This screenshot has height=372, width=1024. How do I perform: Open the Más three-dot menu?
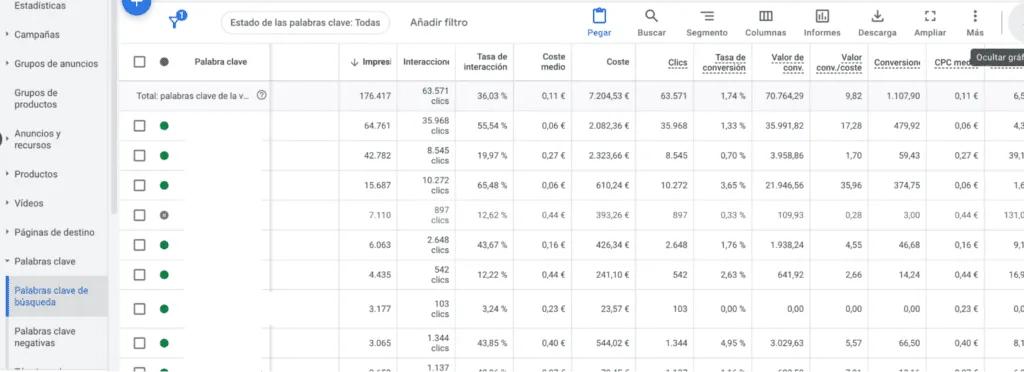click(x=975, y=16)
